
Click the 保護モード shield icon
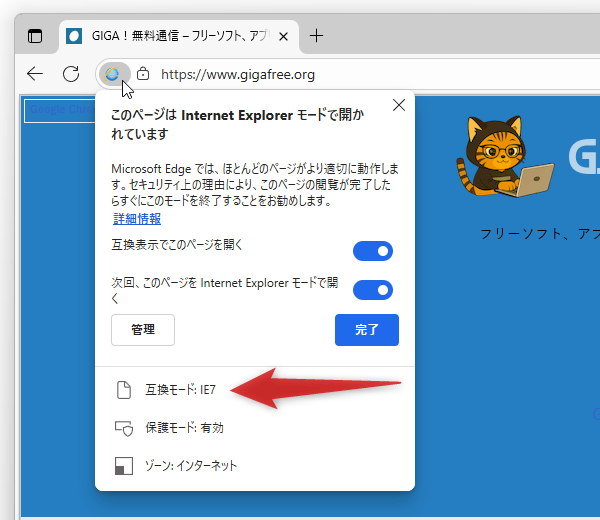click(124, 428)
